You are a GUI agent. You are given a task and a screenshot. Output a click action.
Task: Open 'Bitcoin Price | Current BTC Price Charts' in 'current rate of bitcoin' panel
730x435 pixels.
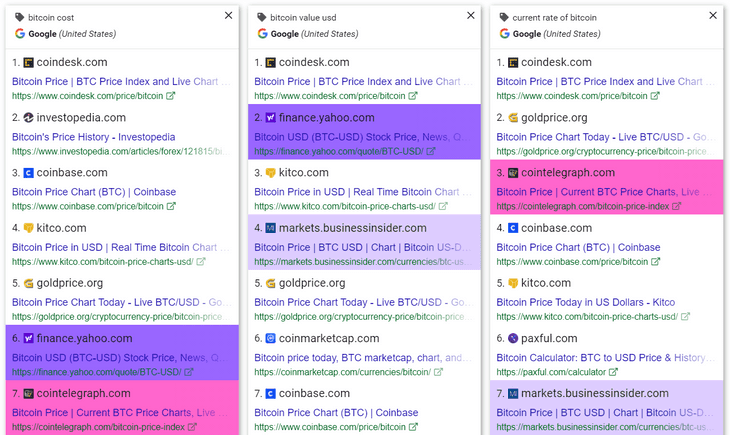tap(605, 192)
